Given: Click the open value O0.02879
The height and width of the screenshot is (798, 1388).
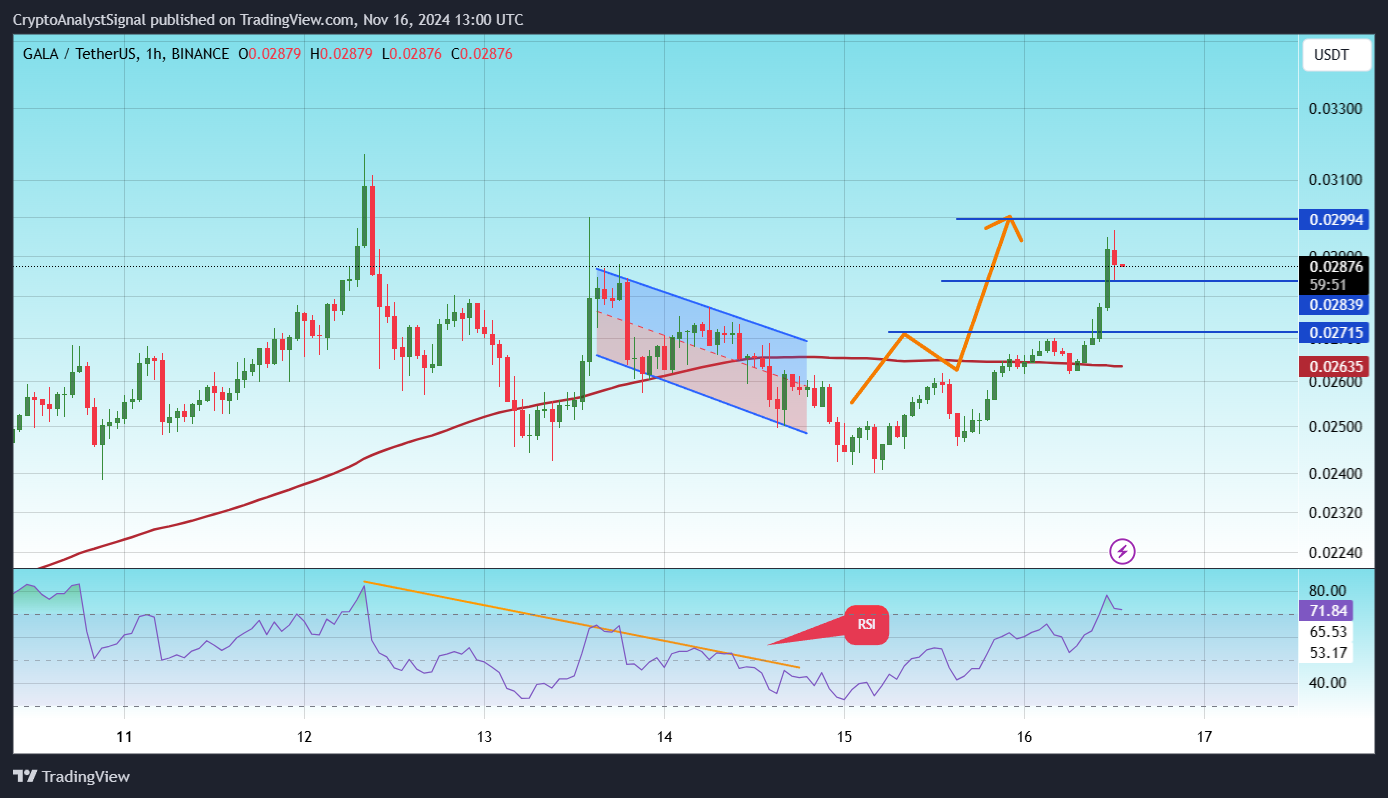Looking at the screenshot, I should [x=270, y=54].
